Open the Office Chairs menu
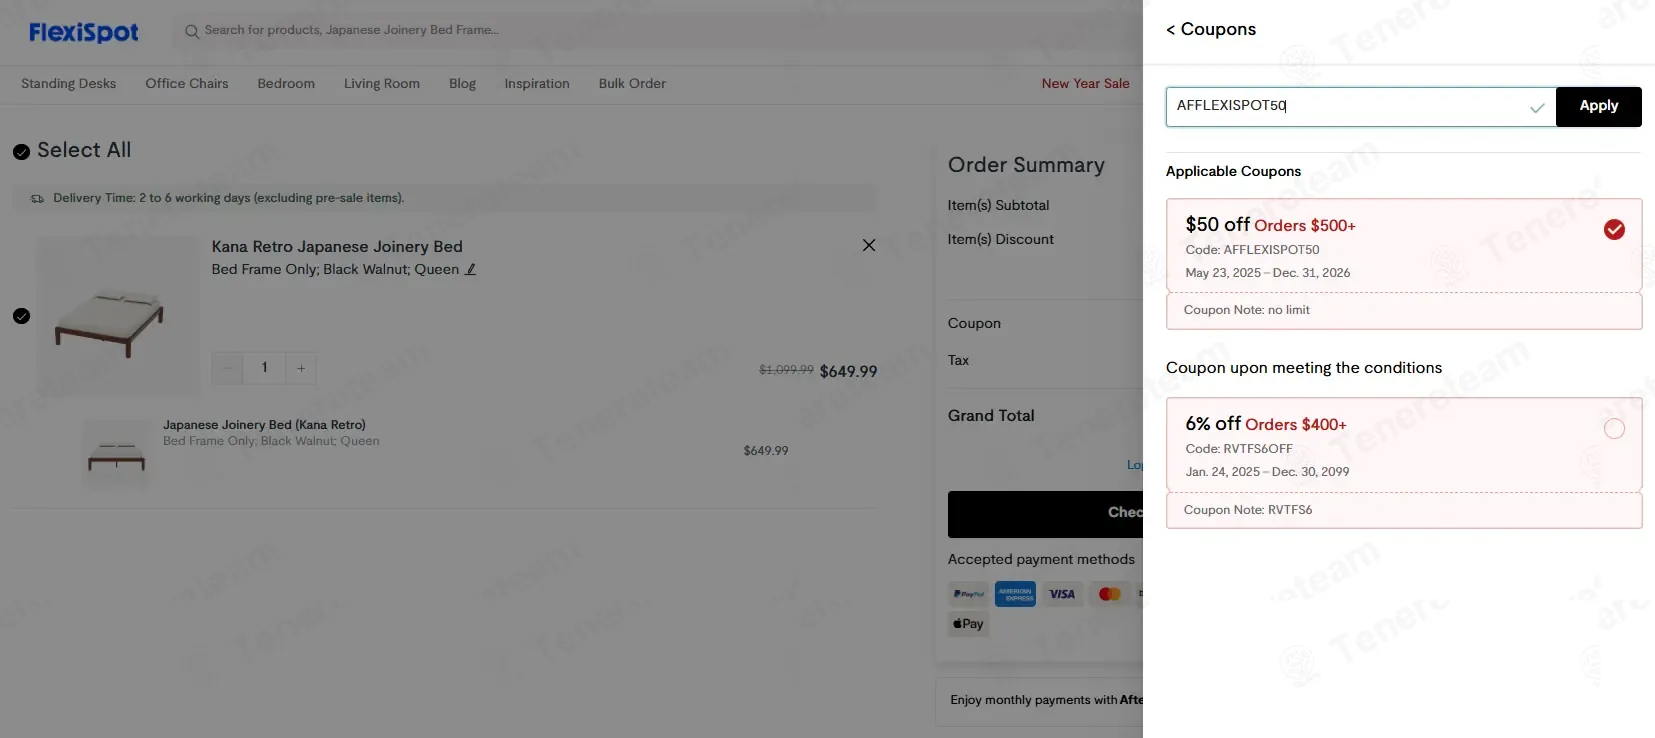The width and height of the screenshot is (1655, 738). (187, 84)
